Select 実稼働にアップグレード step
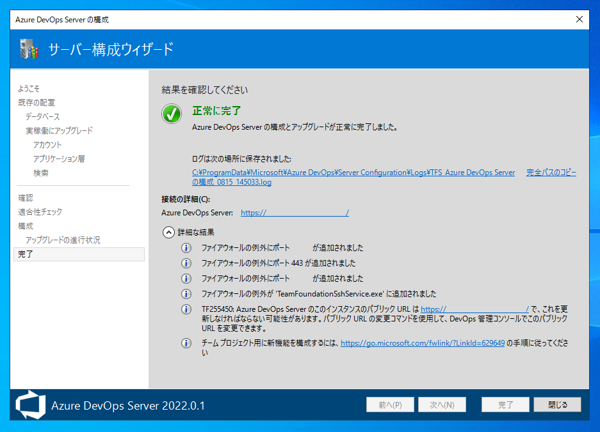The height and width of the screenshot is (432, 600). pyautogui.click(x=59, y=131)
